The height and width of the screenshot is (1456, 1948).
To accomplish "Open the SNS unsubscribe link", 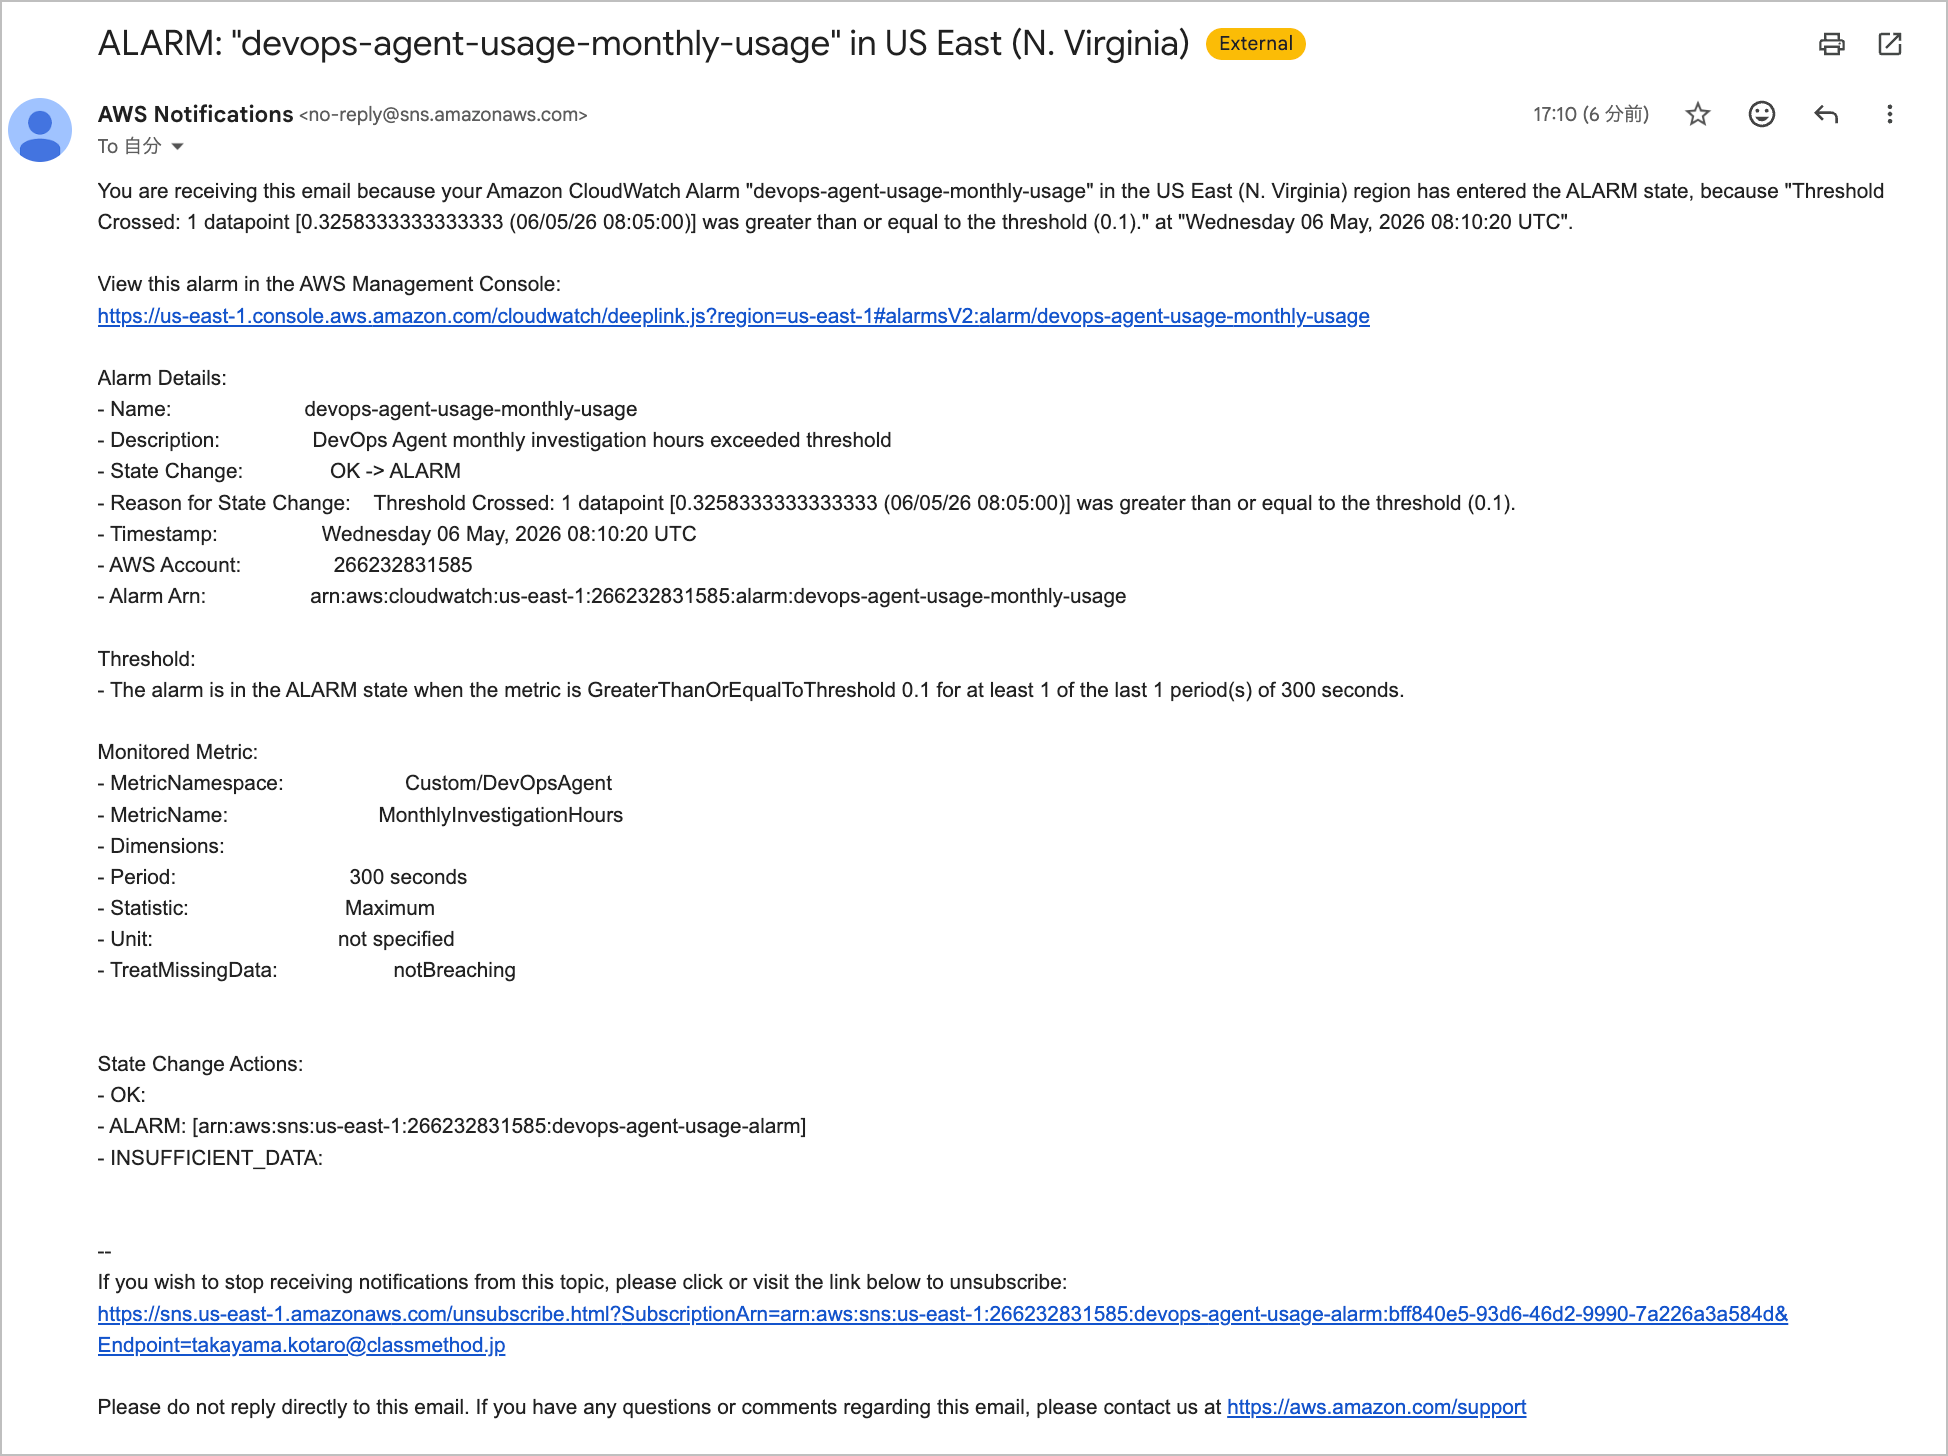I will pos(942,1314).
